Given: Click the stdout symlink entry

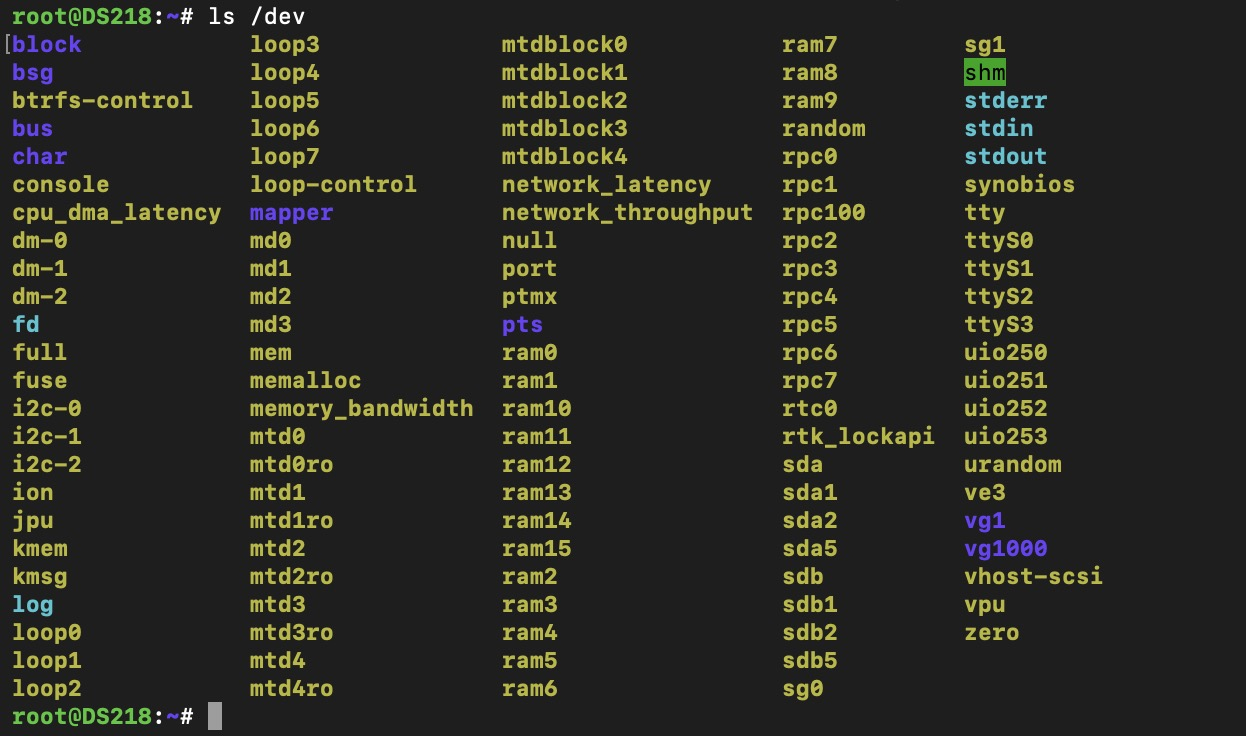Looking at the screenshot, I should [x=1005, y=157].
